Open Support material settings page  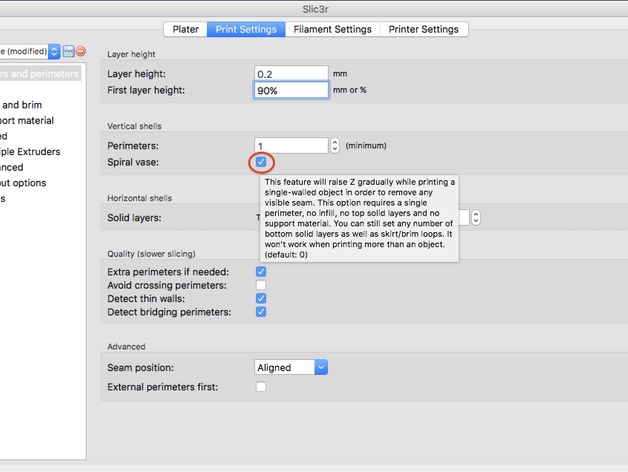(x=34, y=120)
